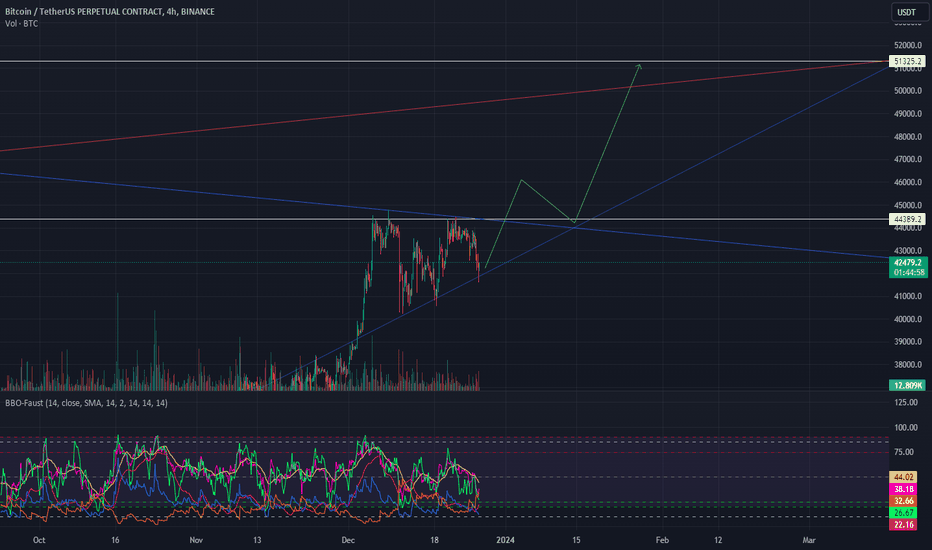
Task: Click the 40000.0 price axis tick
Action: (x=908, y=319)
